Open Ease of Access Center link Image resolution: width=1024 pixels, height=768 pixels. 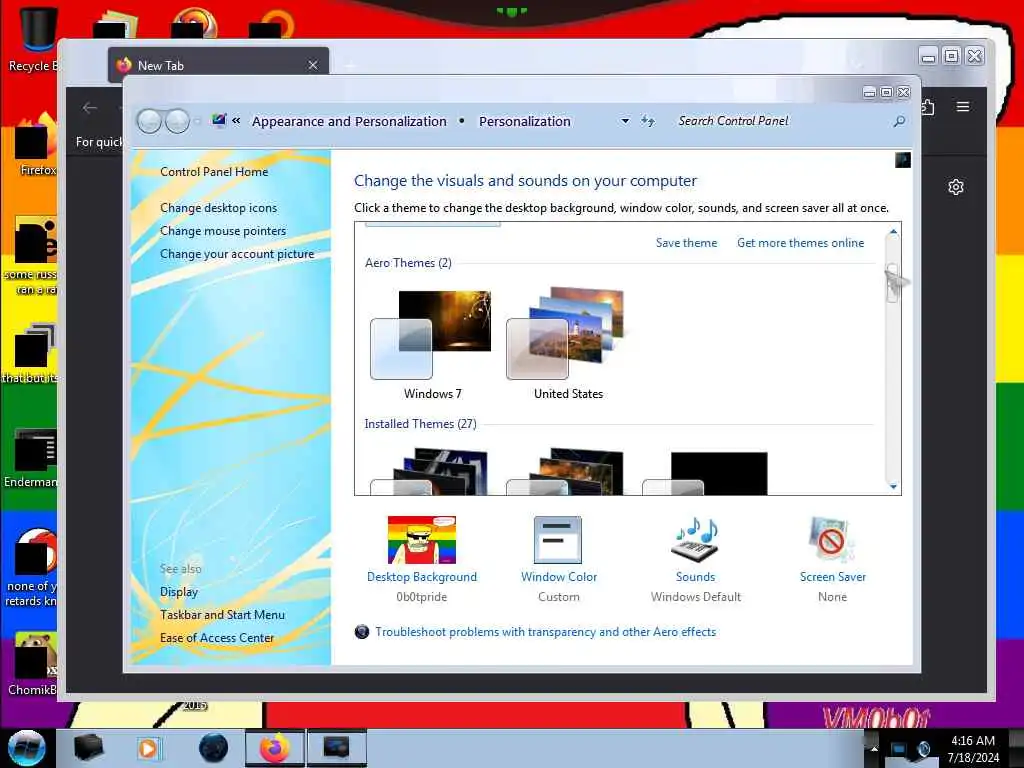coord(217,637)
